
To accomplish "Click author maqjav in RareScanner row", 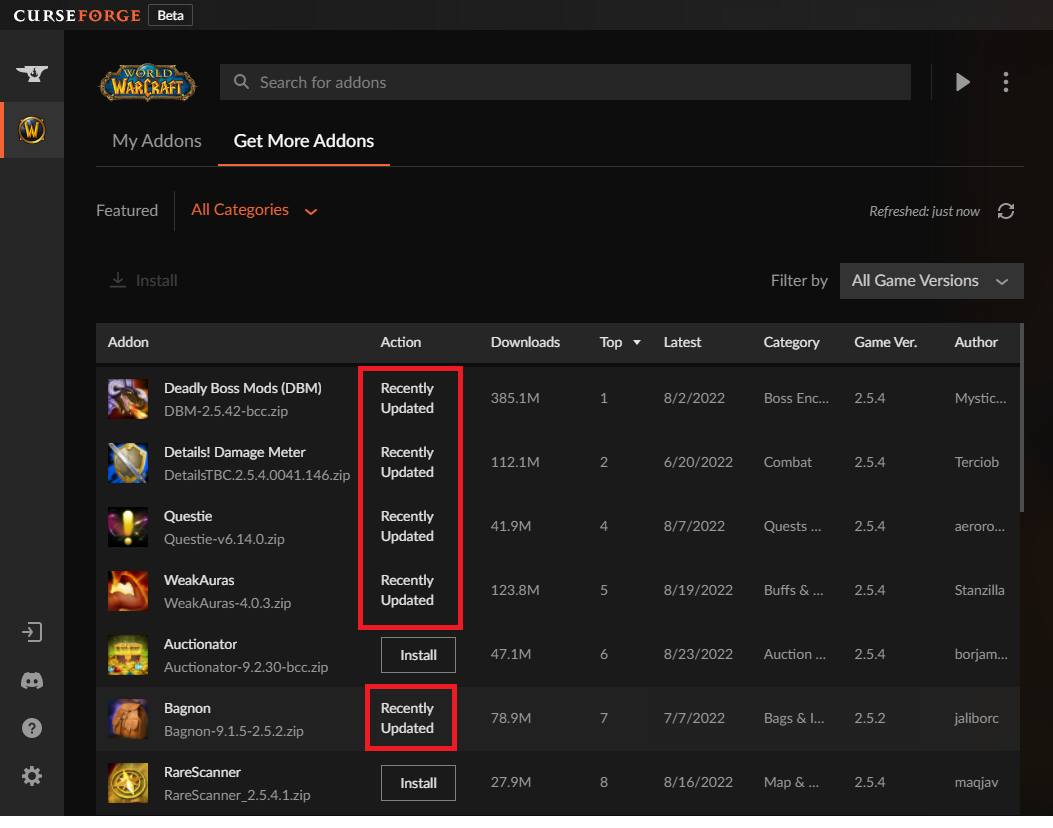I will point(976,782).
